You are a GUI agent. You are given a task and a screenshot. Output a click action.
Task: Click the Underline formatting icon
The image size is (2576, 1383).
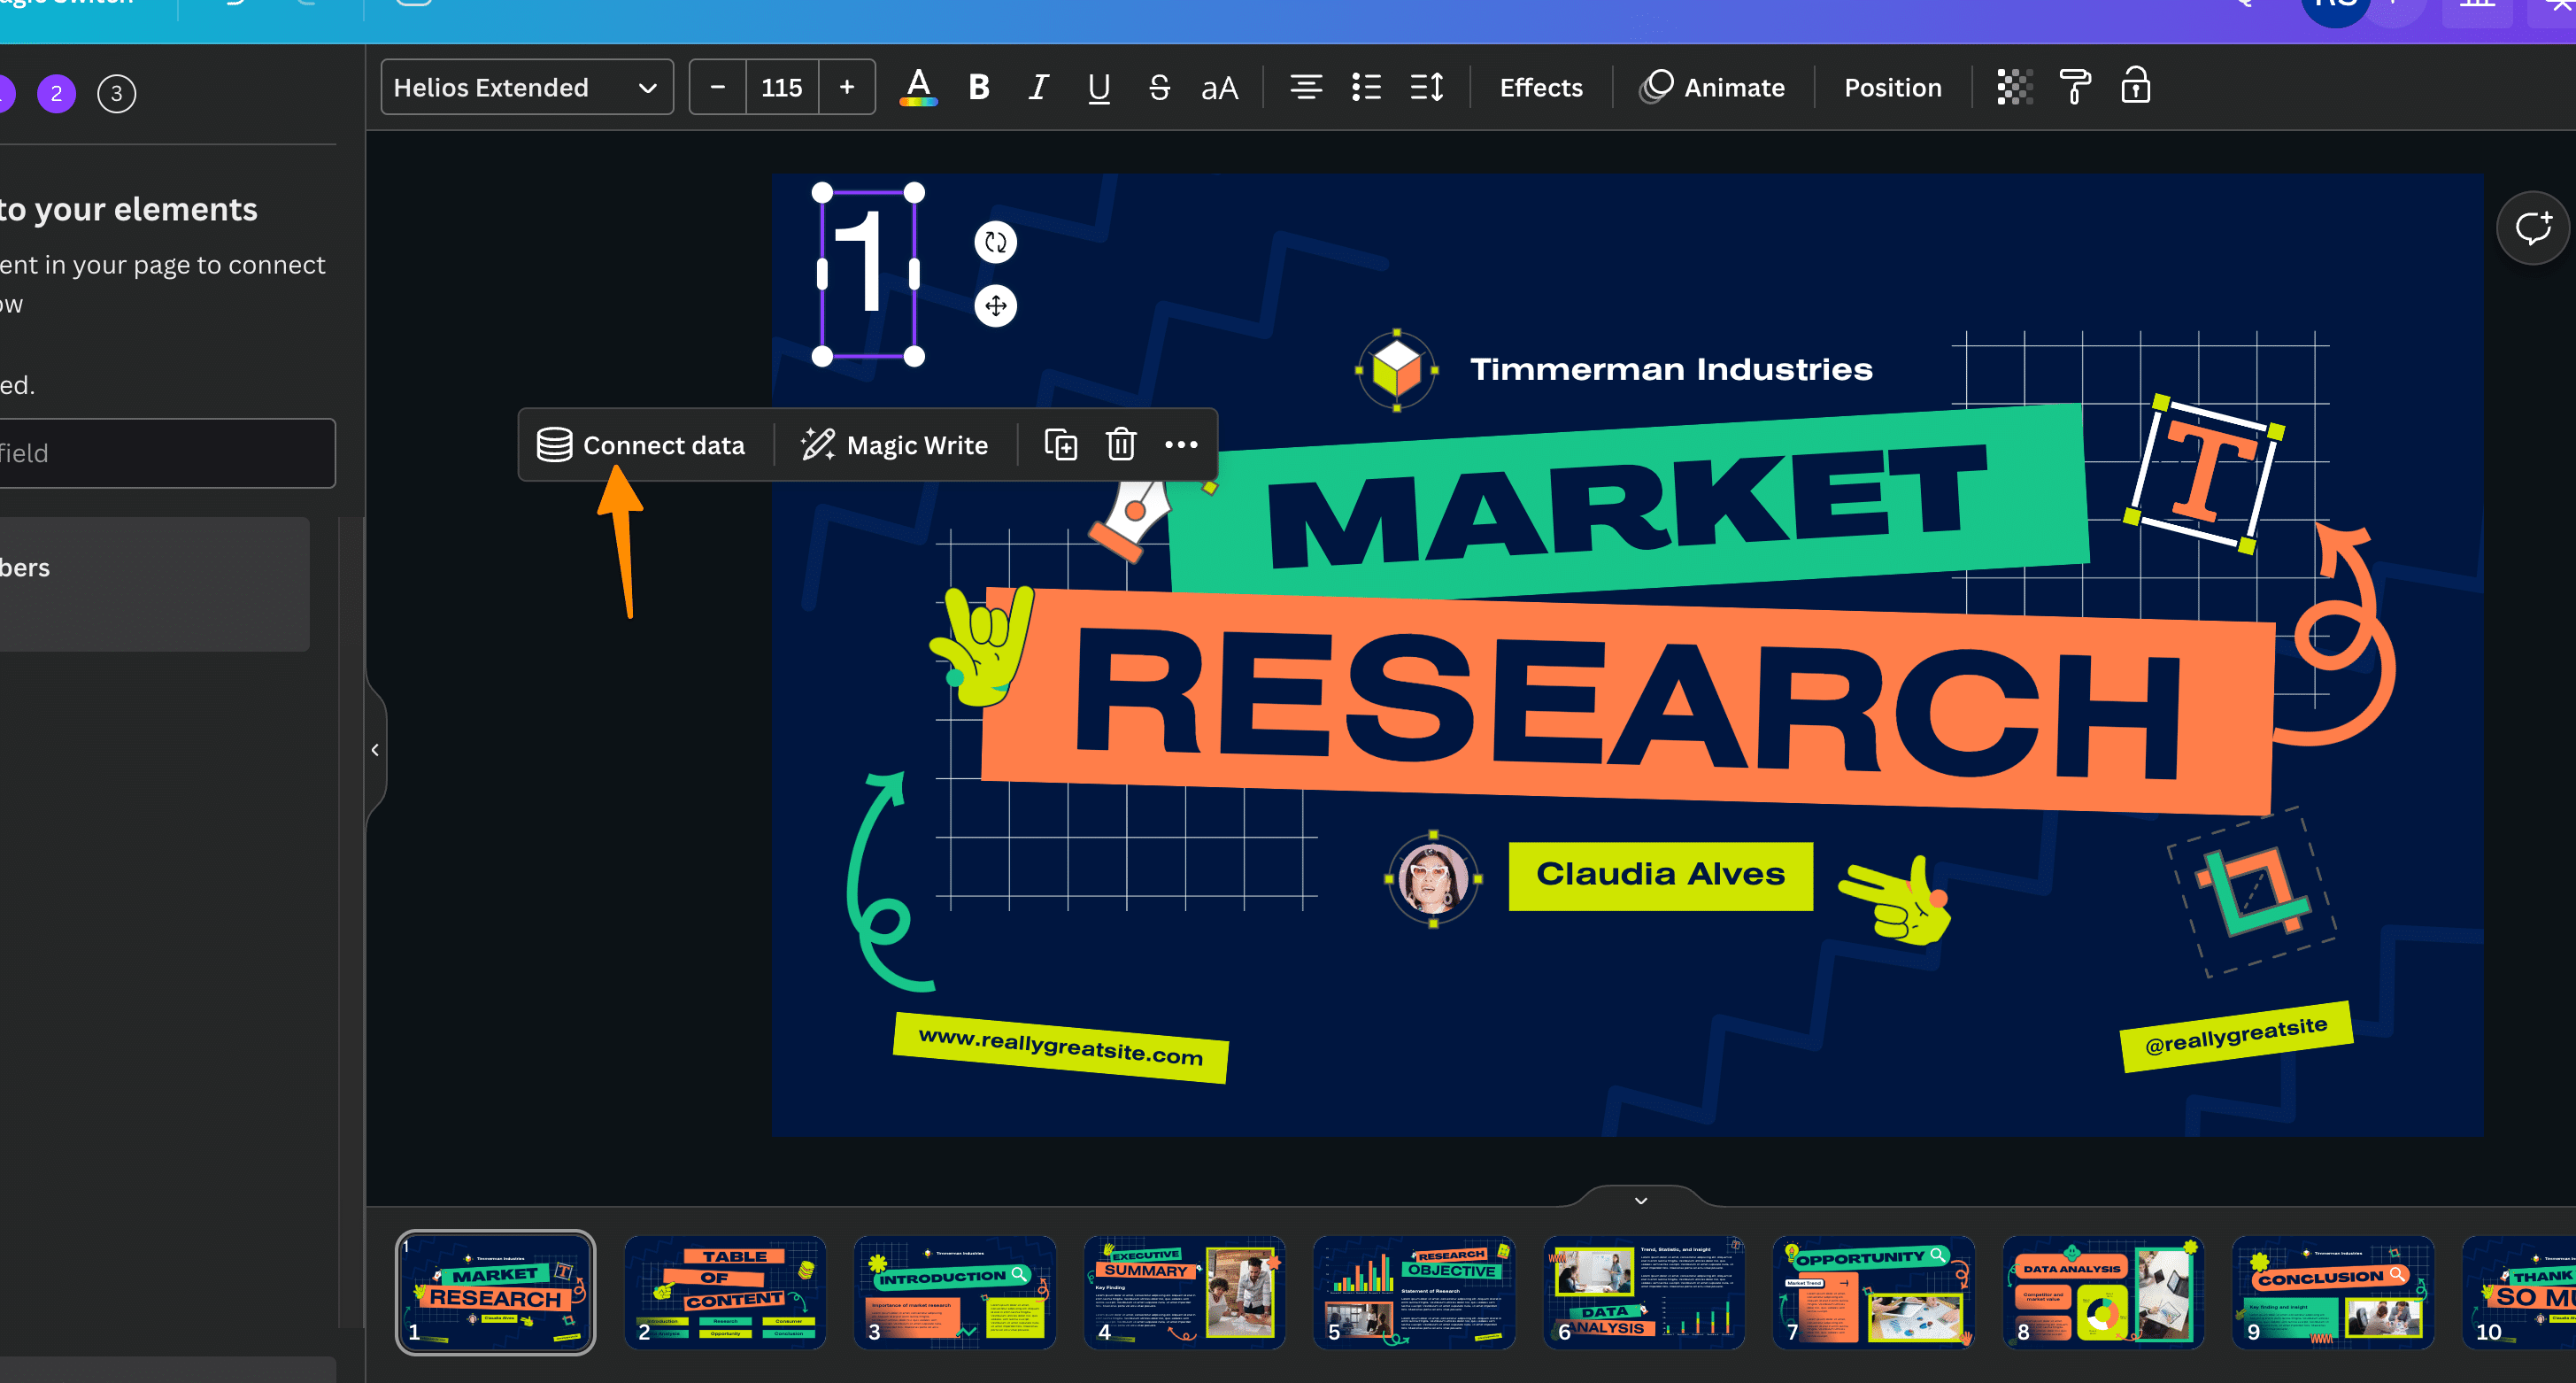[1099, 87]
